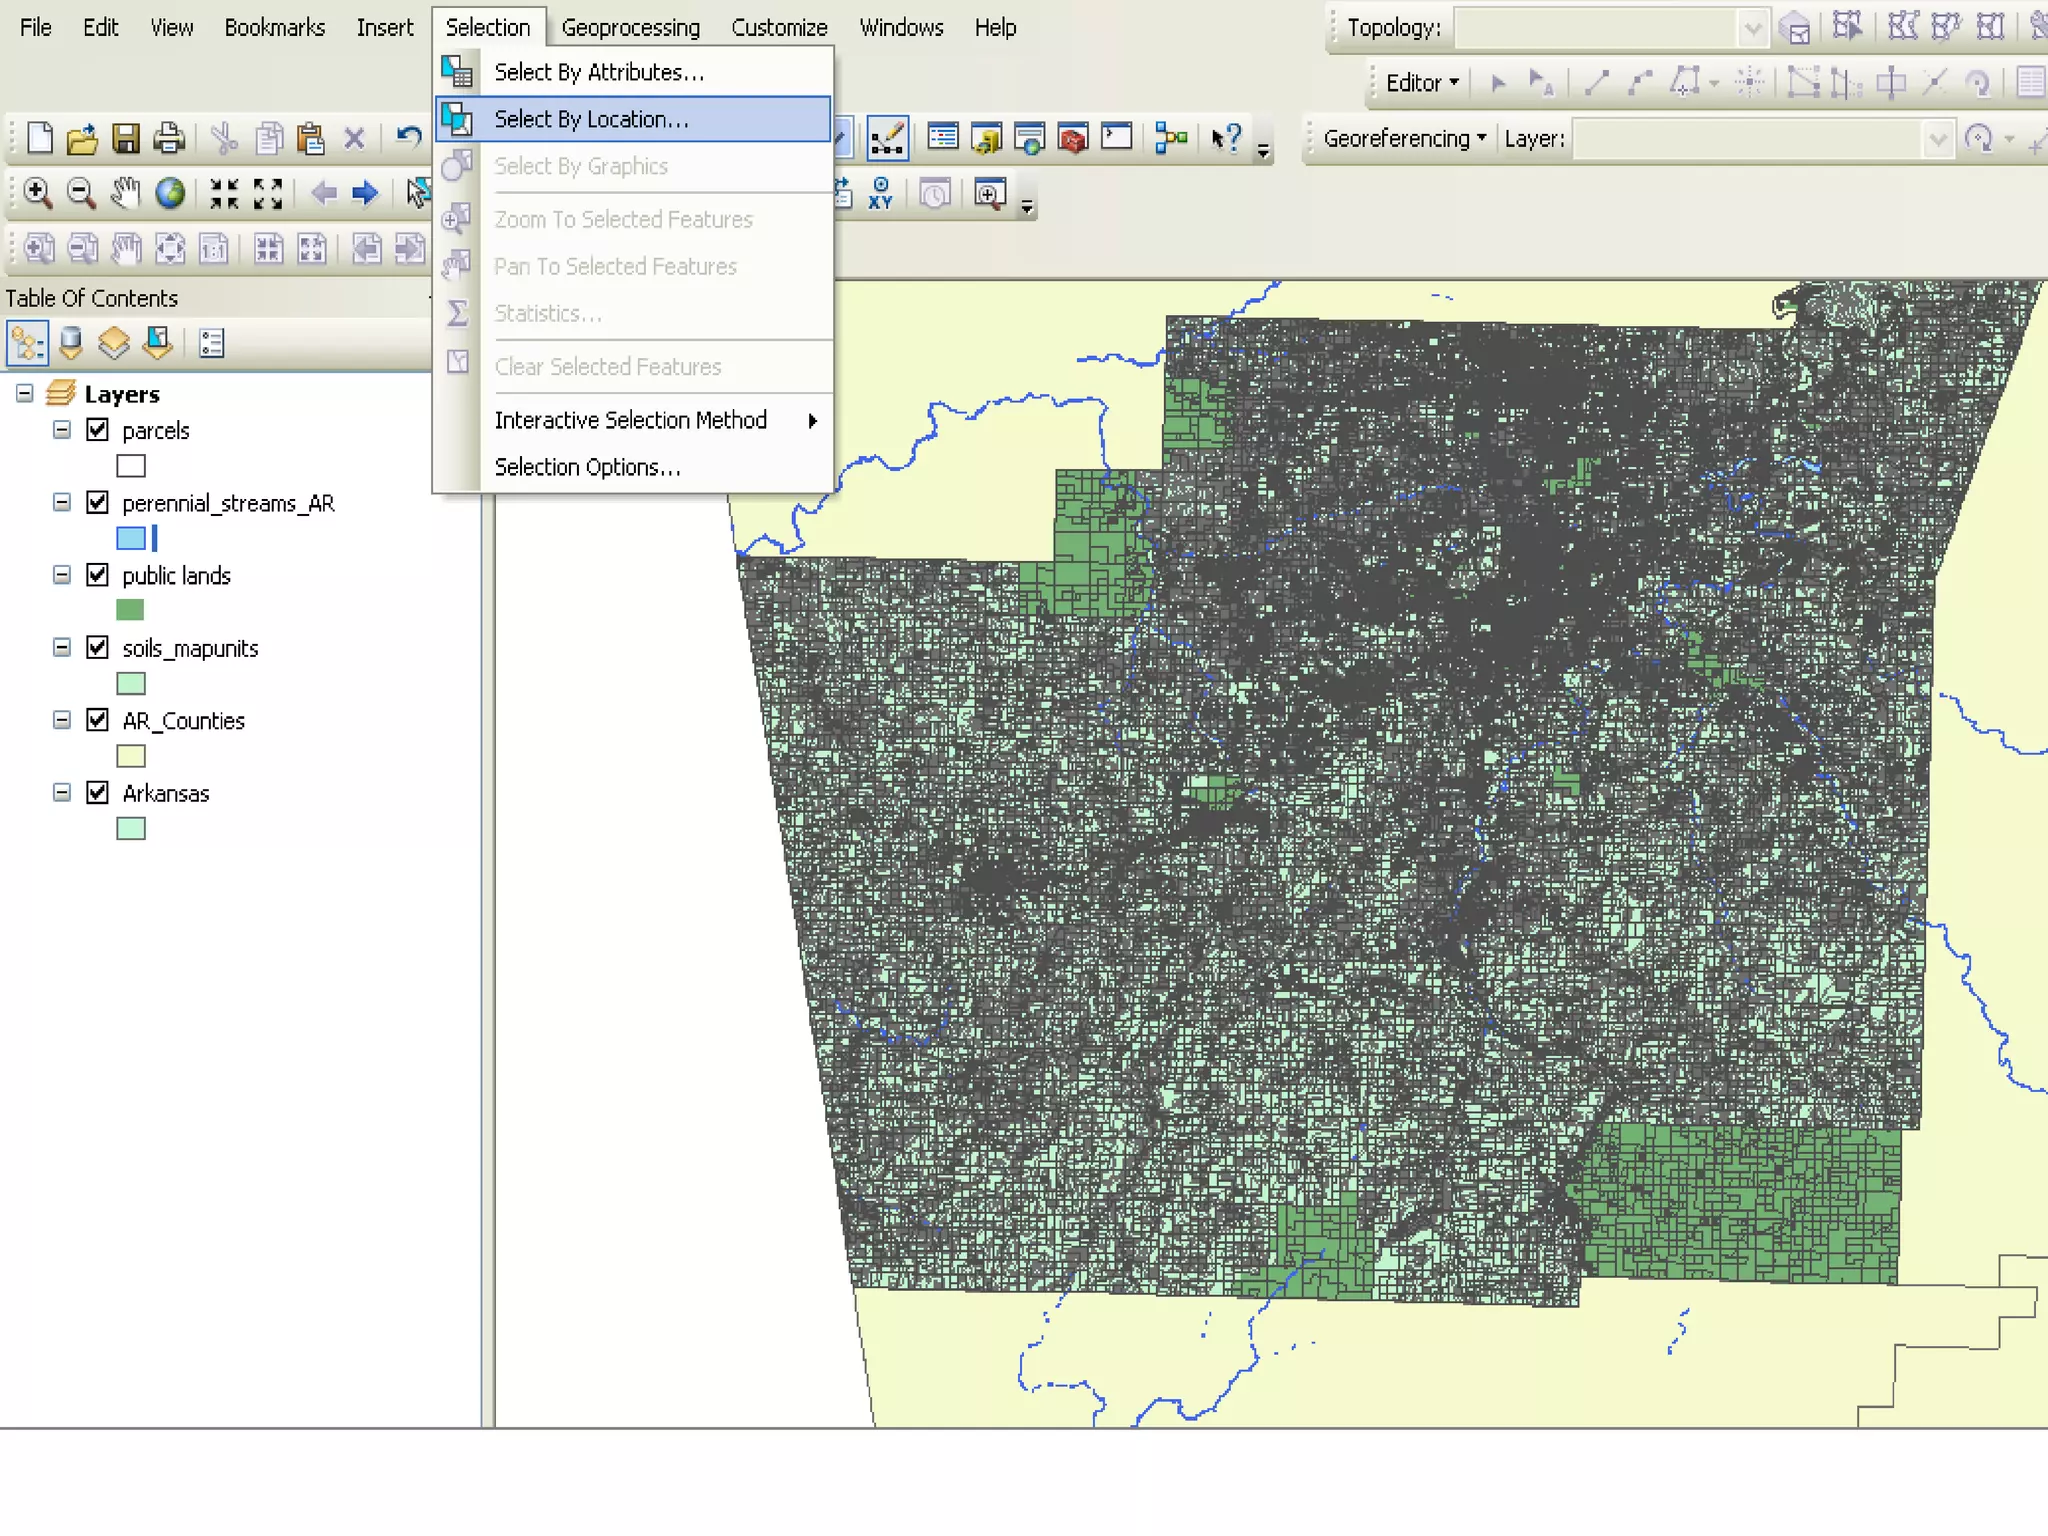Click the green public lands symbol swatch
This screenshot has height=1536, width=2048.
pyautogui.click(x=130, y=610)
